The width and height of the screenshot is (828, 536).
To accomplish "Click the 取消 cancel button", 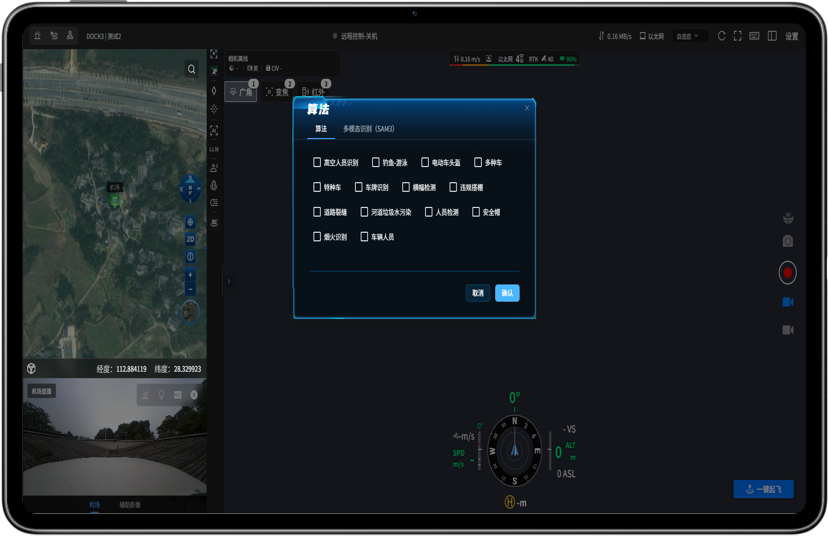I will pyautogui.click(x=478, y=293).
